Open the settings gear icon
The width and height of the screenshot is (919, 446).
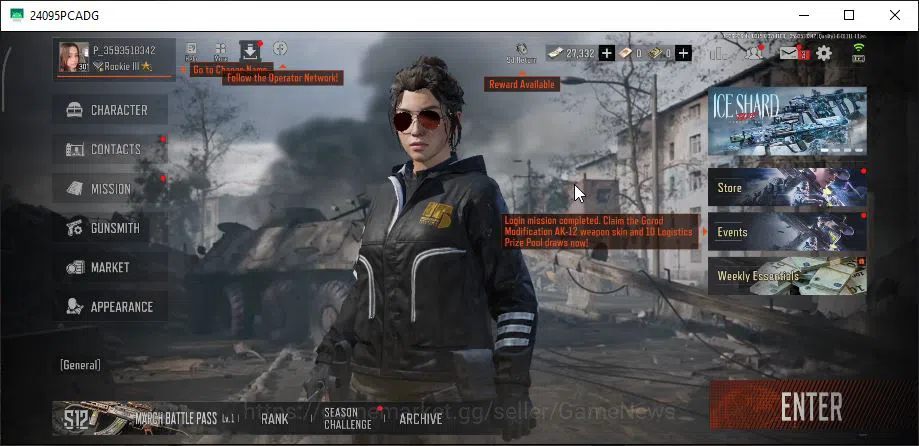824,53
